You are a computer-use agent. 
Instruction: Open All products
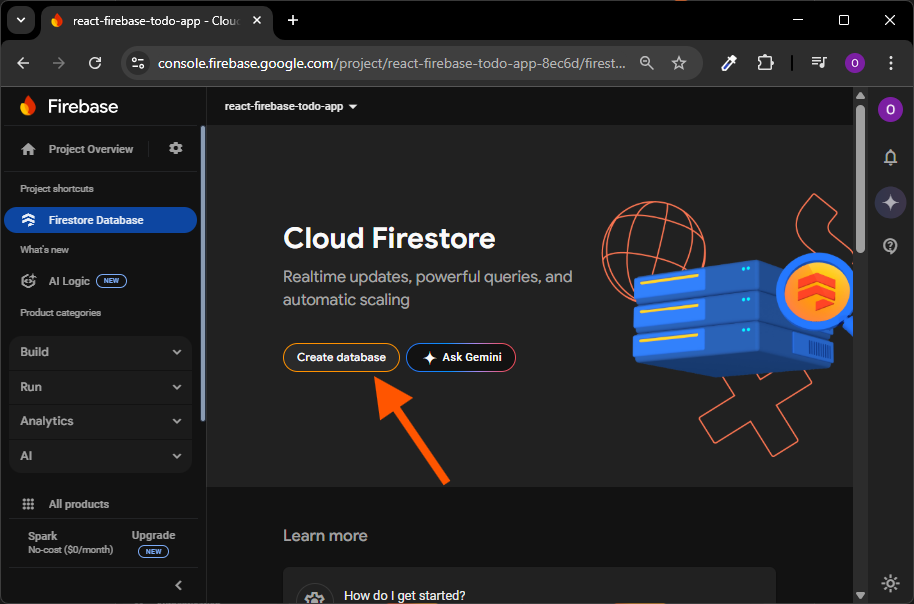pos(79,504)
